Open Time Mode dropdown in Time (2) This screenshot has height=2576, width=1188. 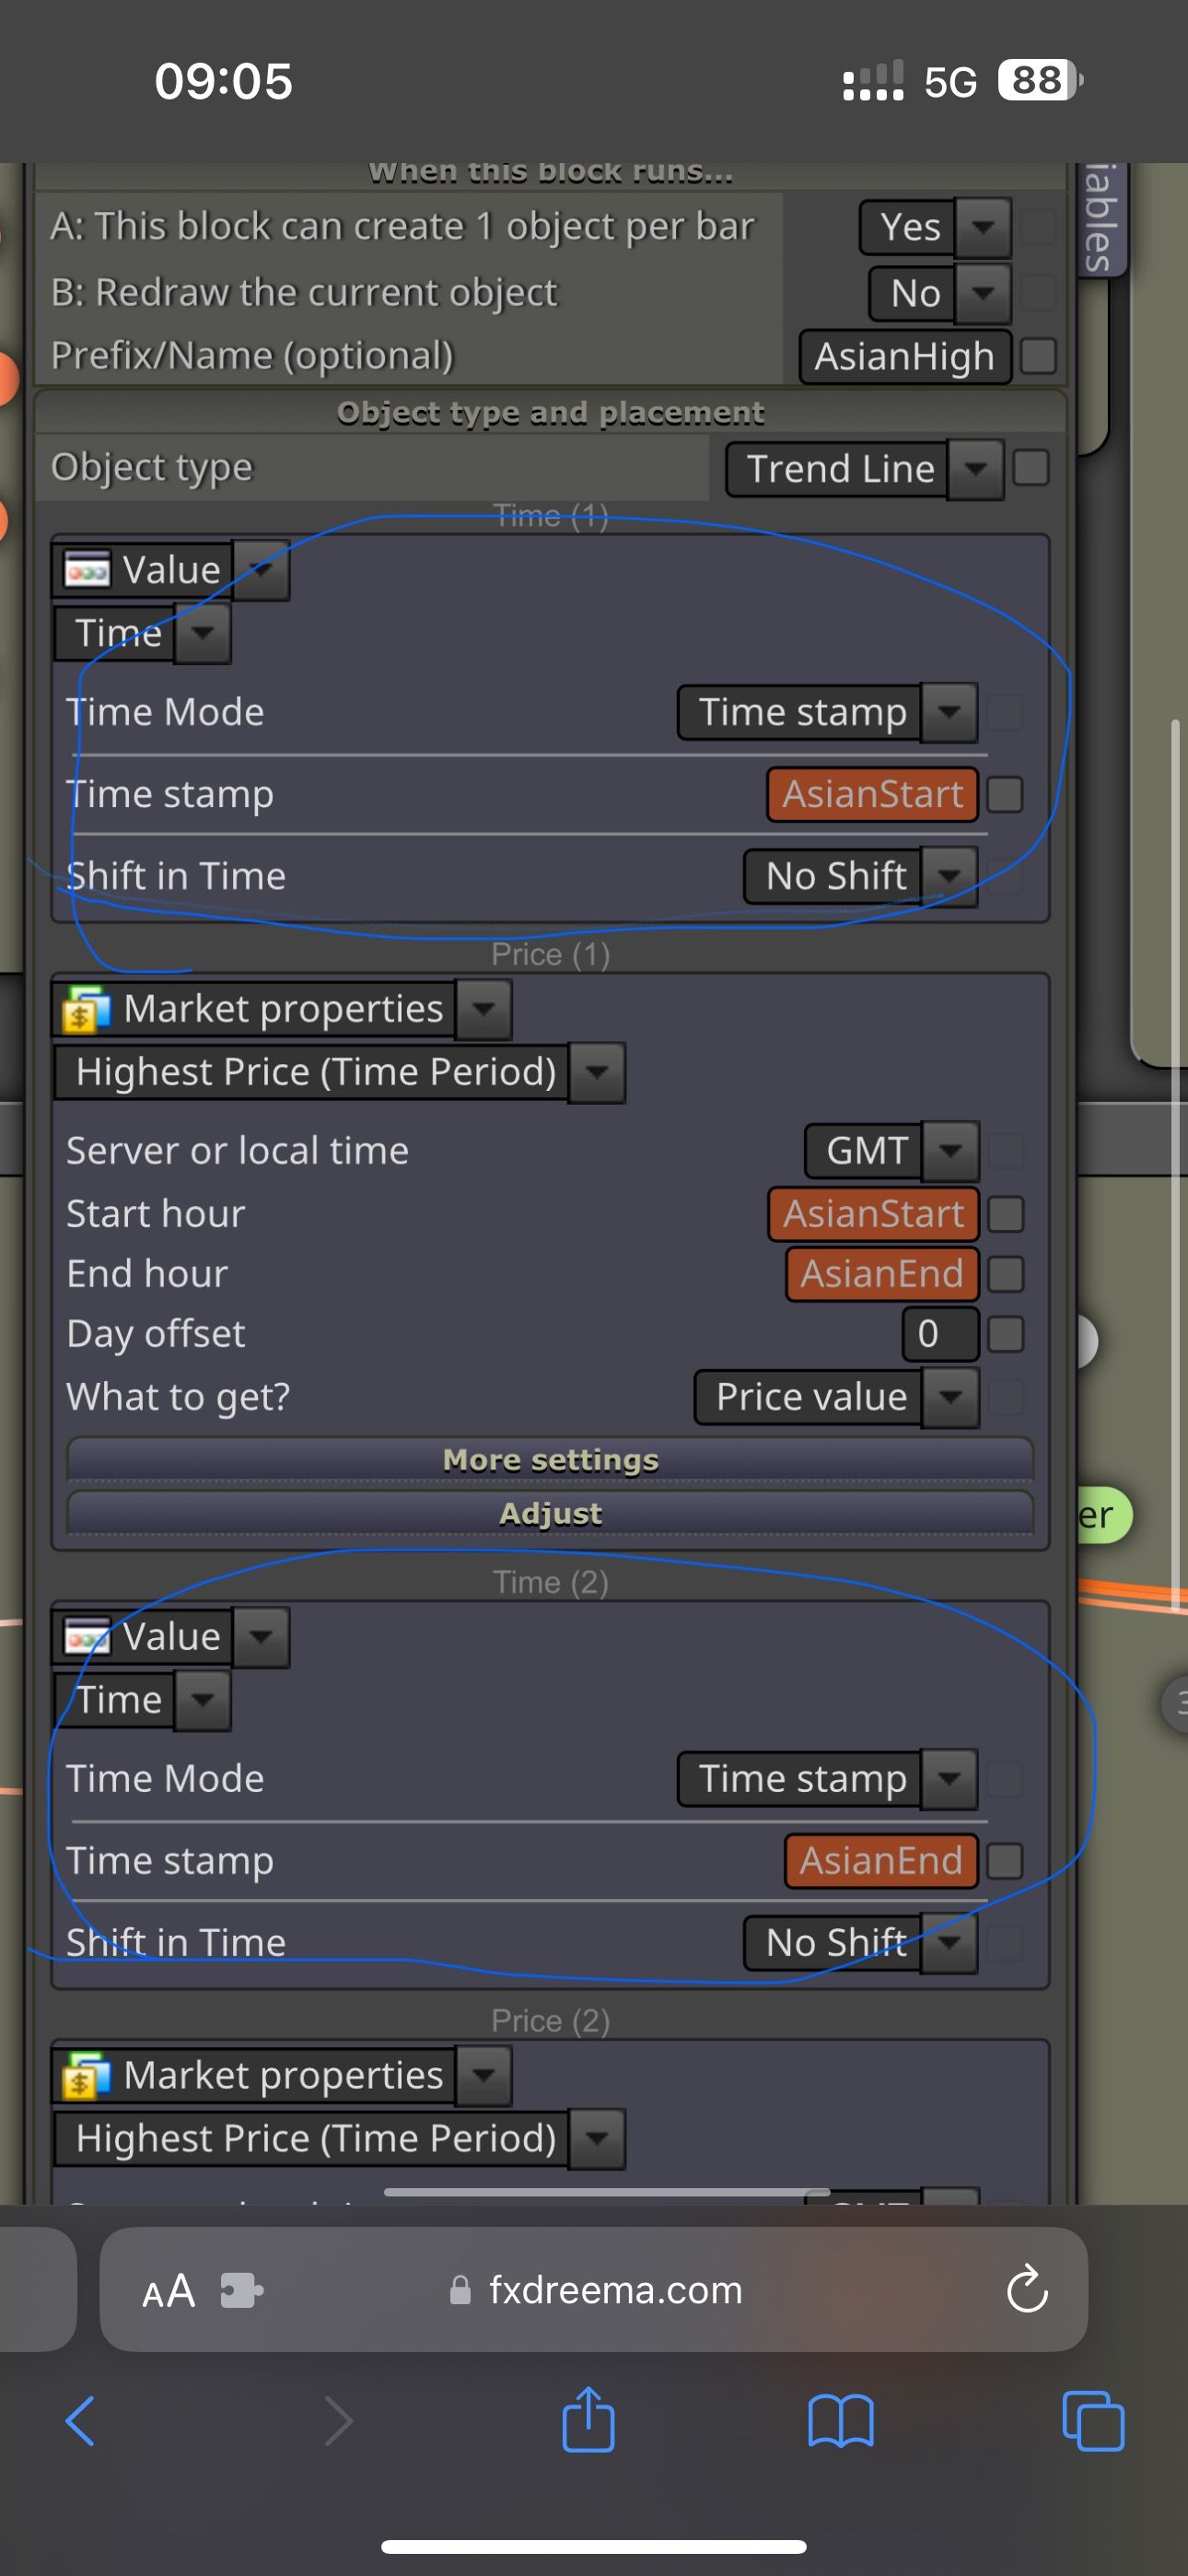coord(828,1779)
